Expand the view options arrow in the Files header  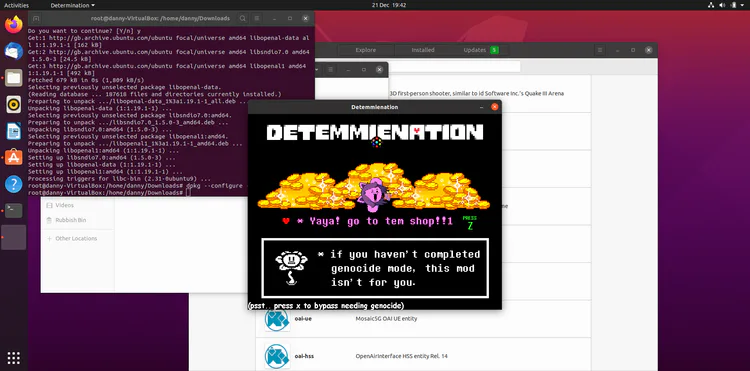click(317, 69)
